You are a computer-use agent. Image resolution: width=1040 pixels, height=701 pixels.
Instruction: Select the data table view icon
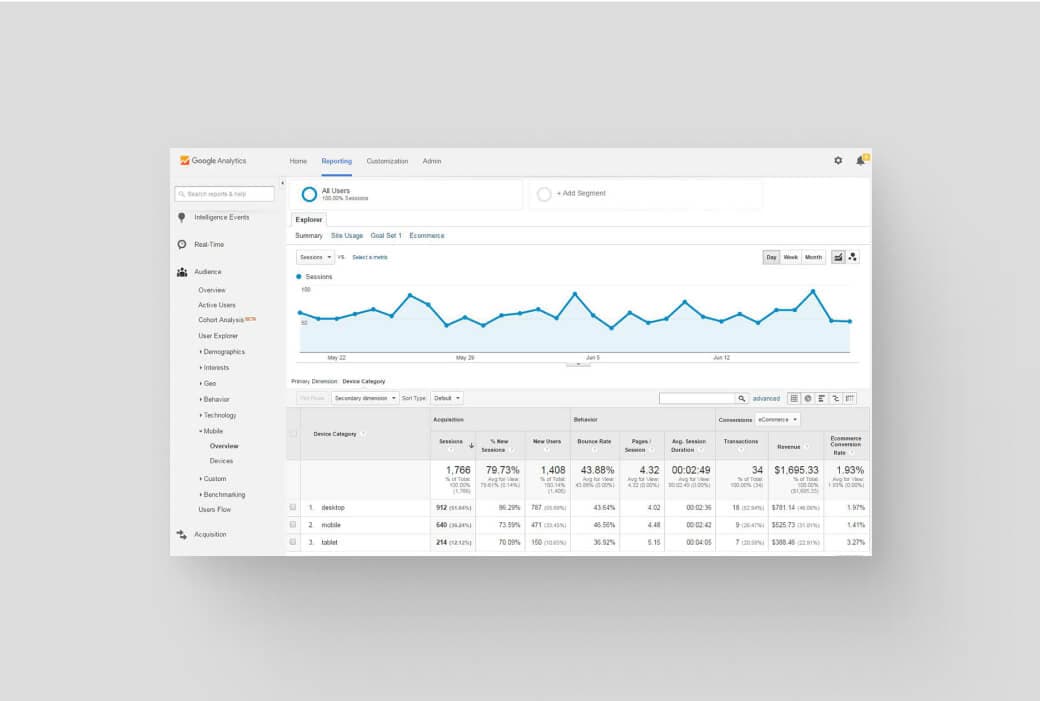coord(794,399)
